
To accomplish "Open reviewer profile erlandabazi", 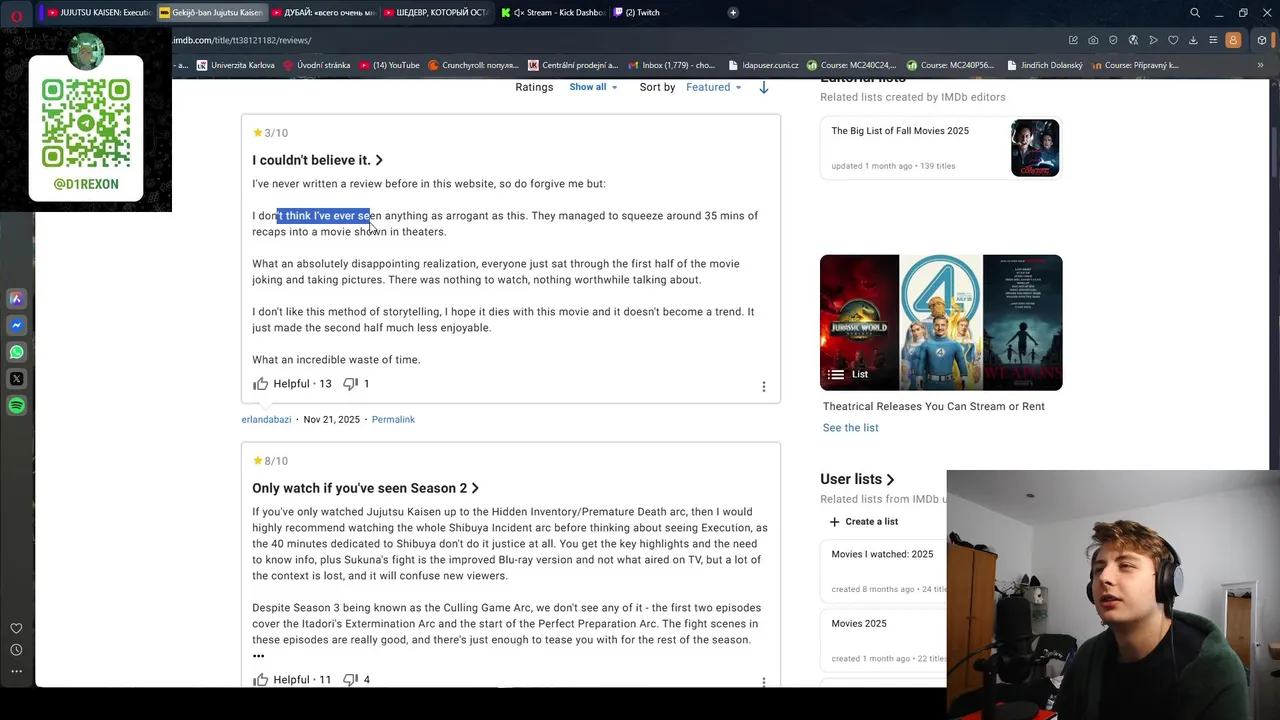I will pos(266,420).
